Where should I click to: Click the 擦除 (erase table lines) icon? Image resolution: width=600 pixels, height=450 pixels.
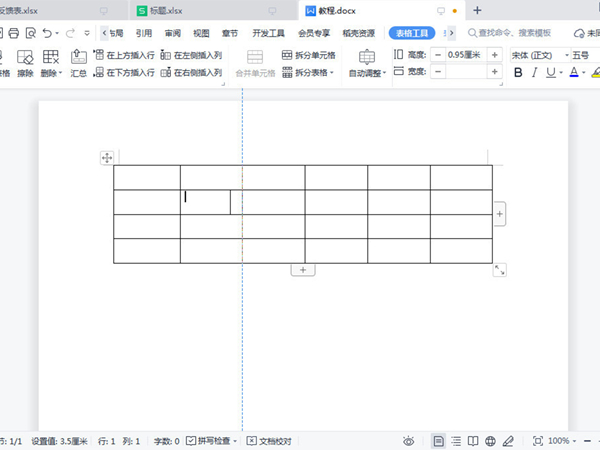[x=25, y=60]
